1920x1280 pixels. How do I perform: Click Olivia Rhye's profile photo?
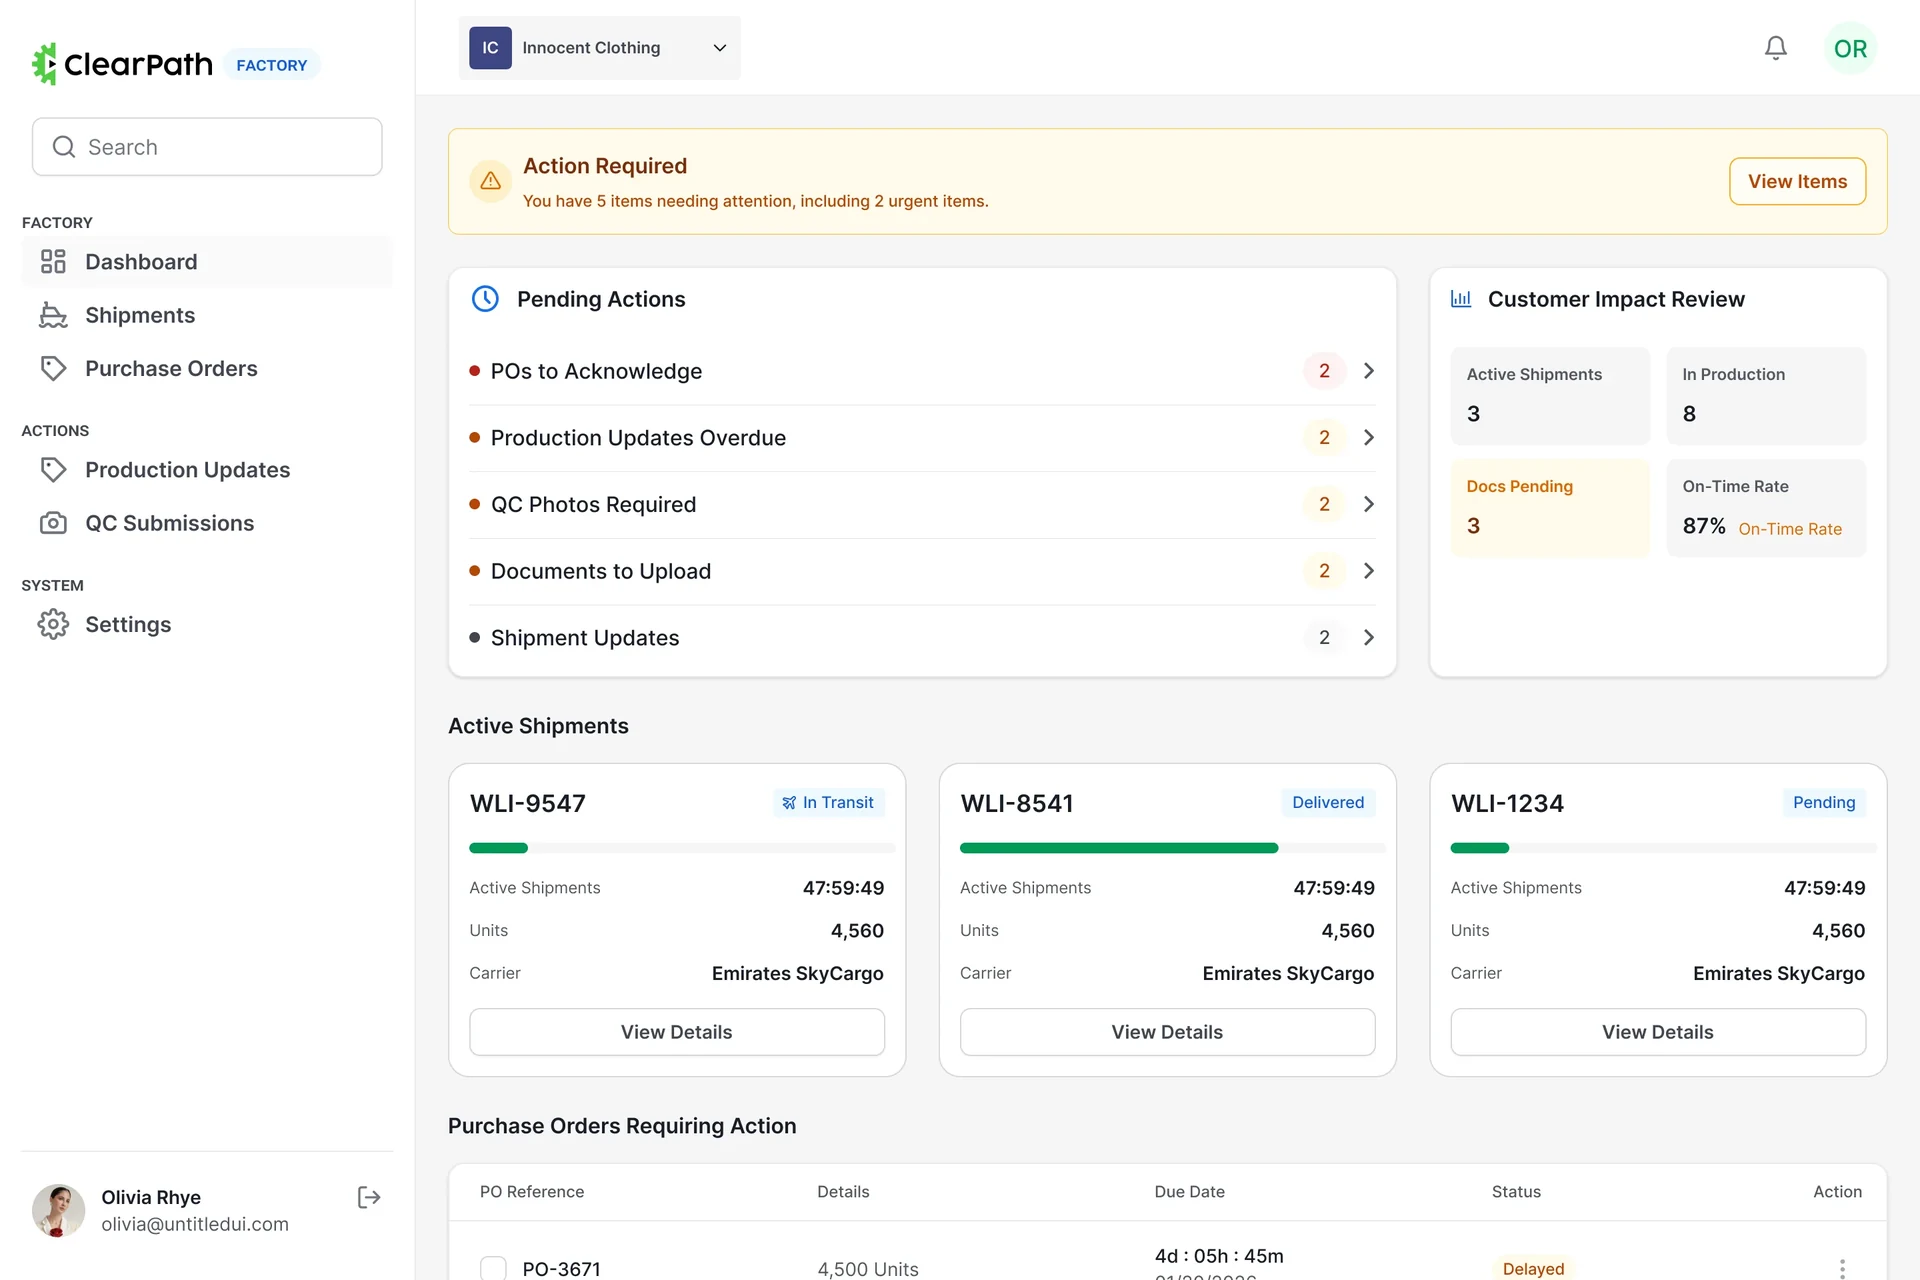click(x=58, y=1210)
